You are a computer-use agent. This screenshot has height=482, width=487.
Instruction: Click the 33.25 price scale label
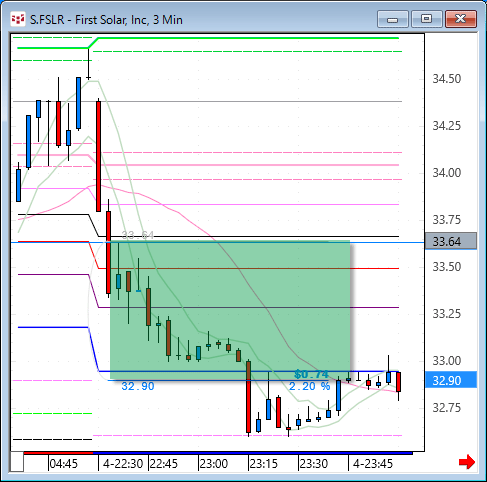click(x=447, y=314)
